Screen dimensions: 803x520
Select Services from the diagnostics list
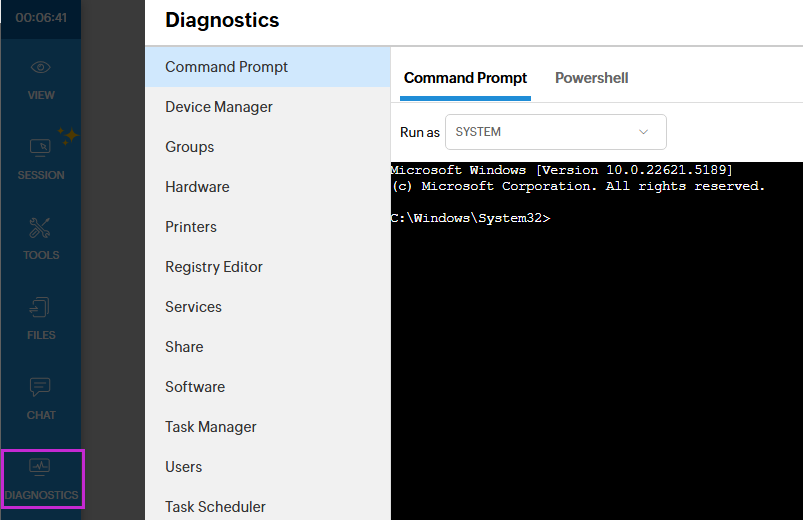[x=193, y=307]
